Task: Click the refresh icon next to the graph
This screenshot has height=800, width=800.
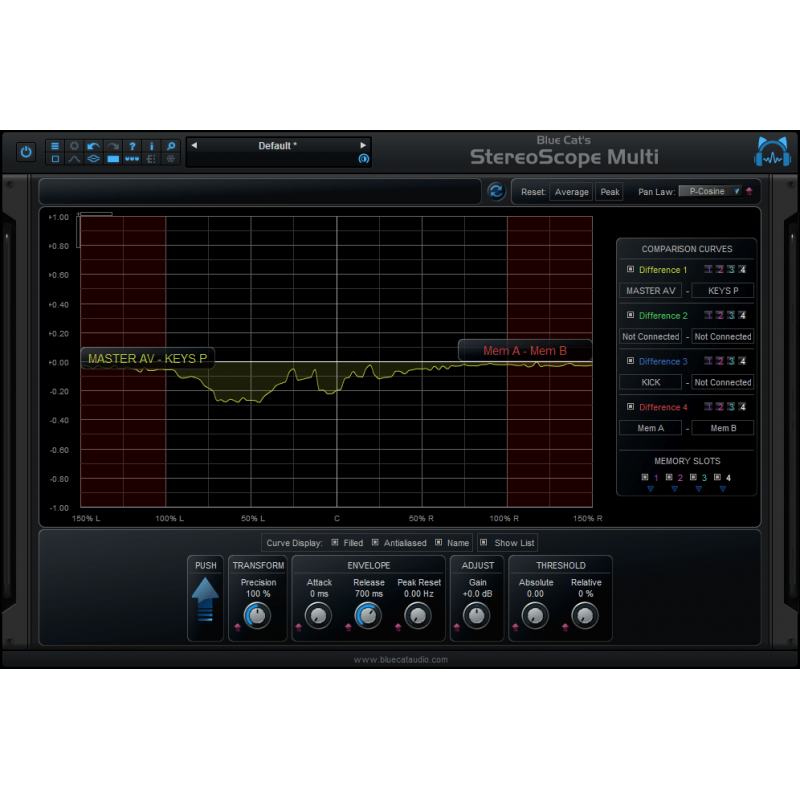Action: [x=497, y=191]
